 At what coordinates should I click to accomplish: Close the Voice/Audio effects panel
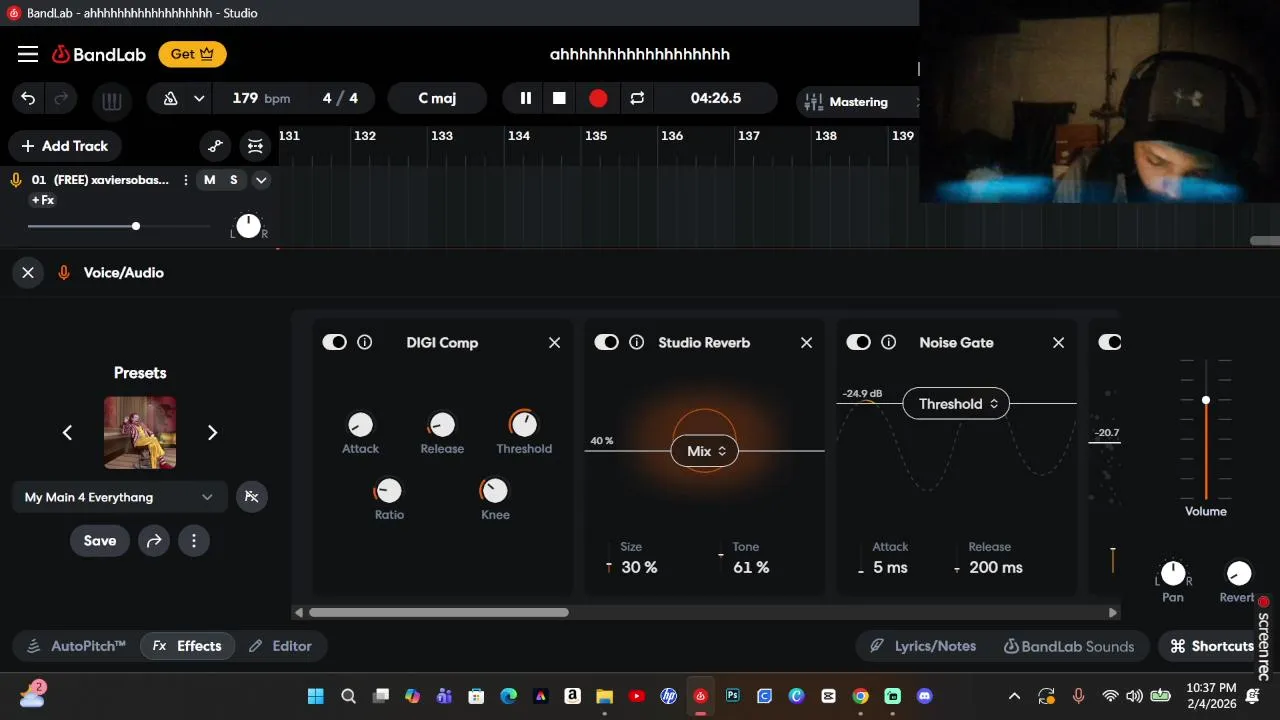(28, 272)
